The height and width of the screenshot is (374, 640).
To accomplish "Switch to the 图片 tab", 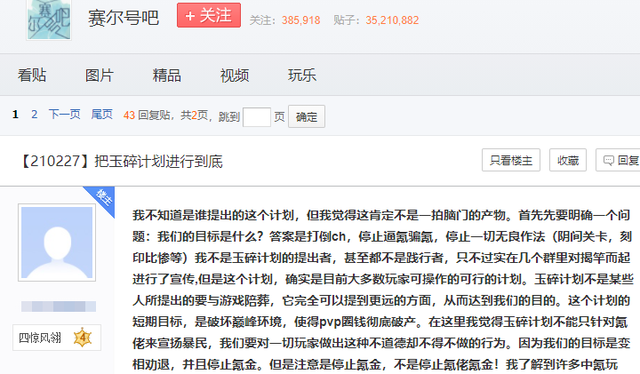I will coord(99,75).
